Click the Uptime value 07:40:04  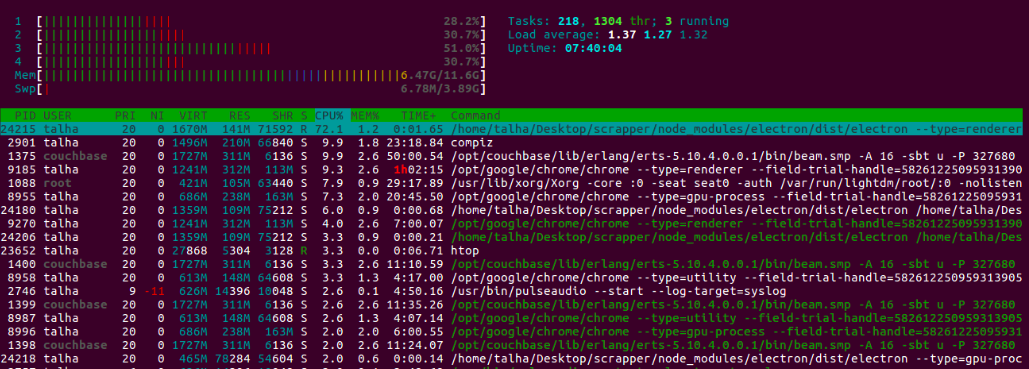click(x=593, y=49)
